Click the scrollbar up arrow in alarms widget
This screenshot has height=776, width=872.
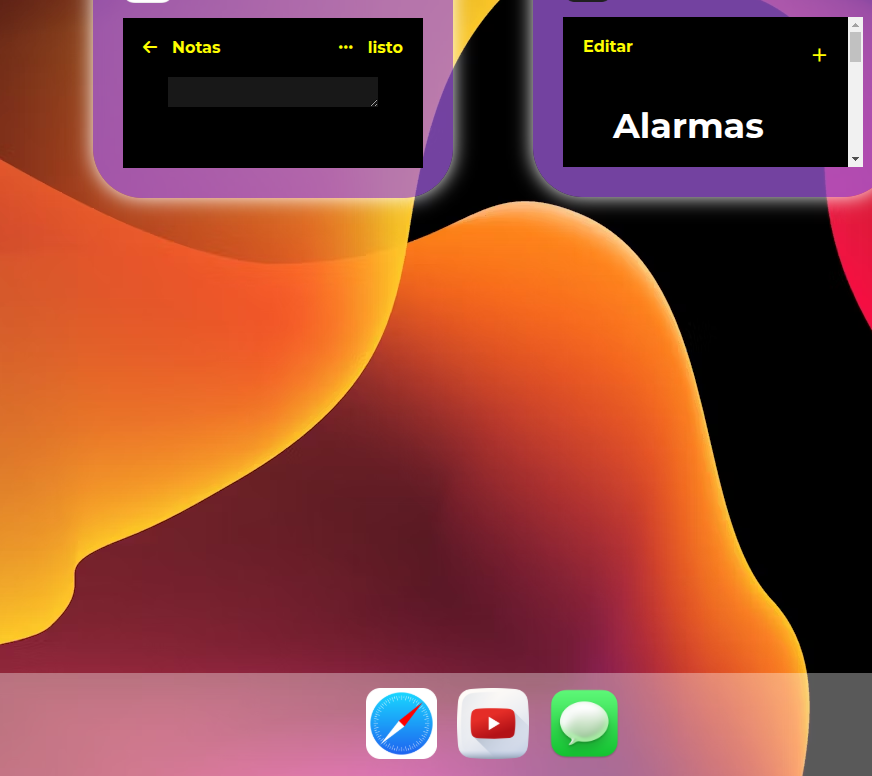(855, 24)
